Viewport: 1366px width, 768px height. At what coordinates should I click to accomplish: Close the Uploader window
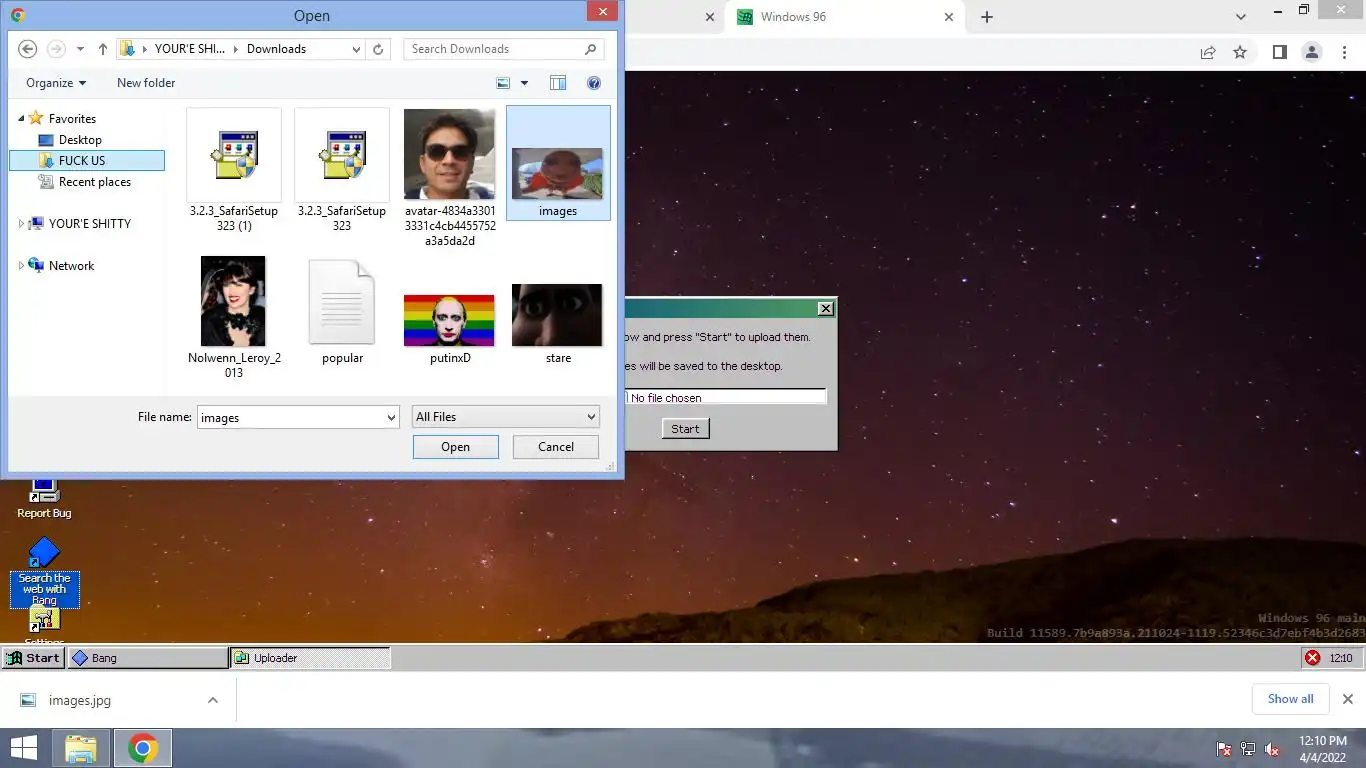(825, 308)
